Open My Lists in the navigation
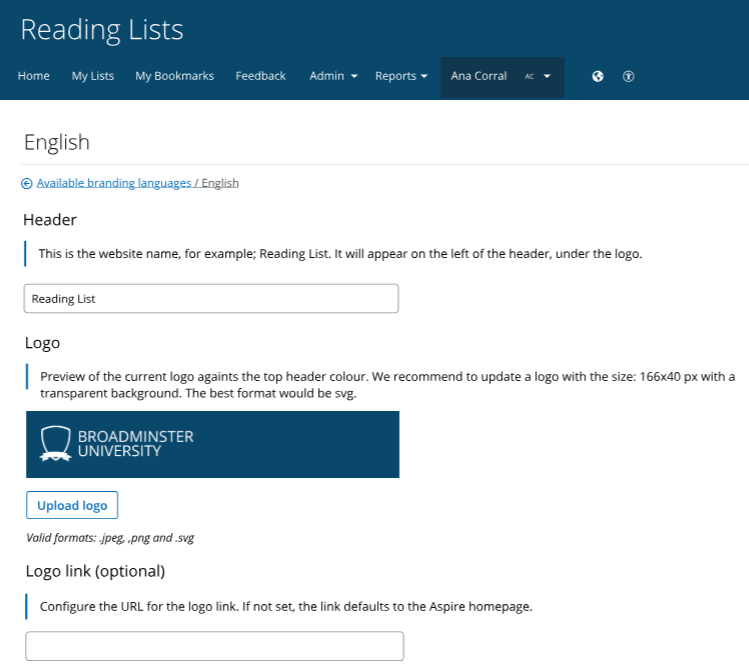 (93, 76)
